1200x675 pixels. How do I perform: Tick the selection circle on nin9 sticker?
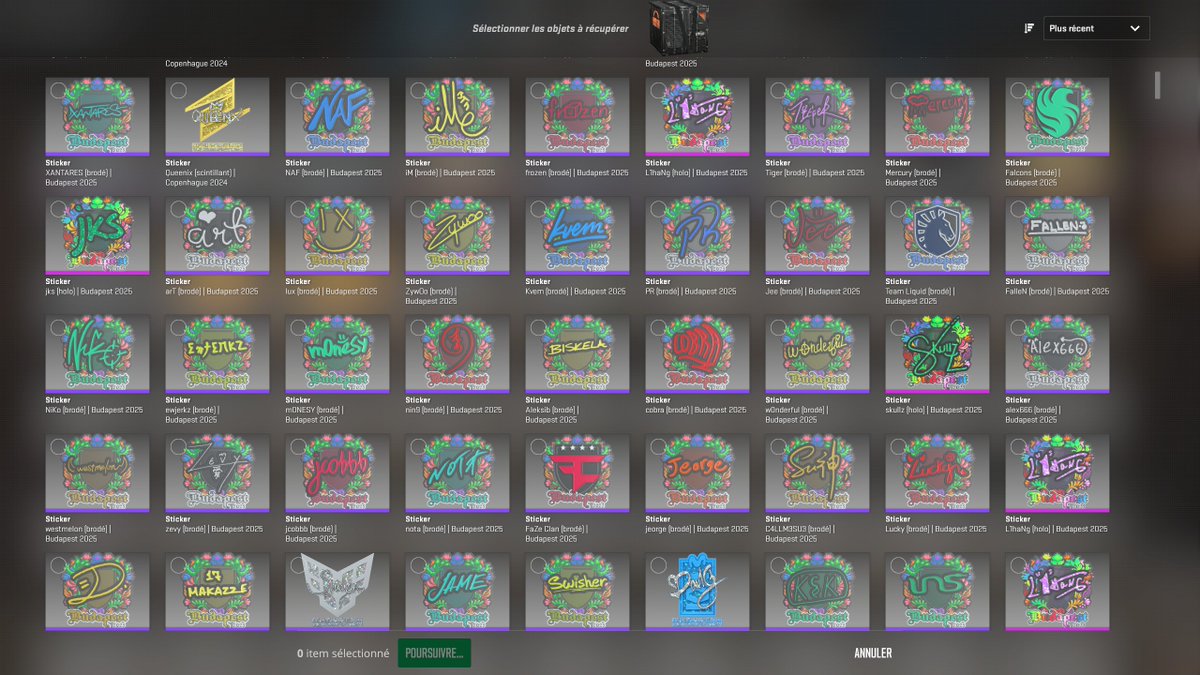pyautogui.click(x=418, y=328)
